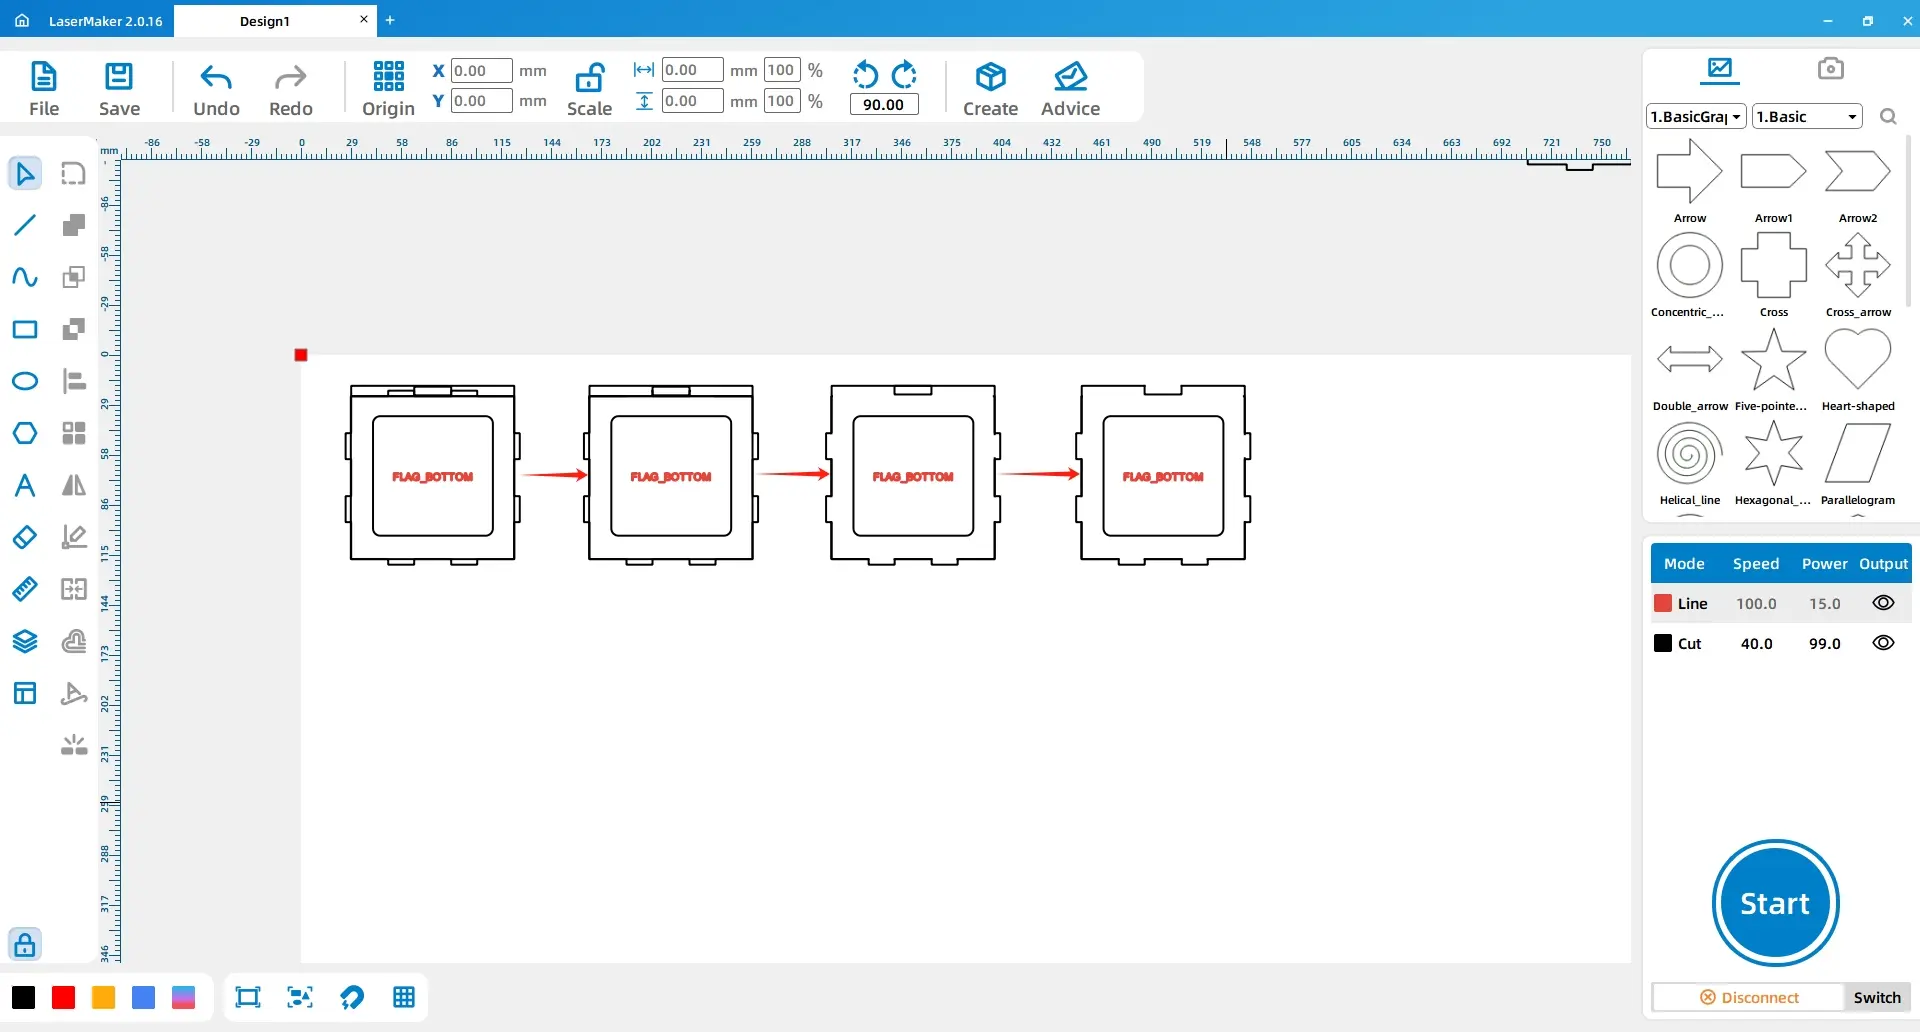Open the align objects tool
Viewport: 1920px width, 1032px height.
coord(74,381)
